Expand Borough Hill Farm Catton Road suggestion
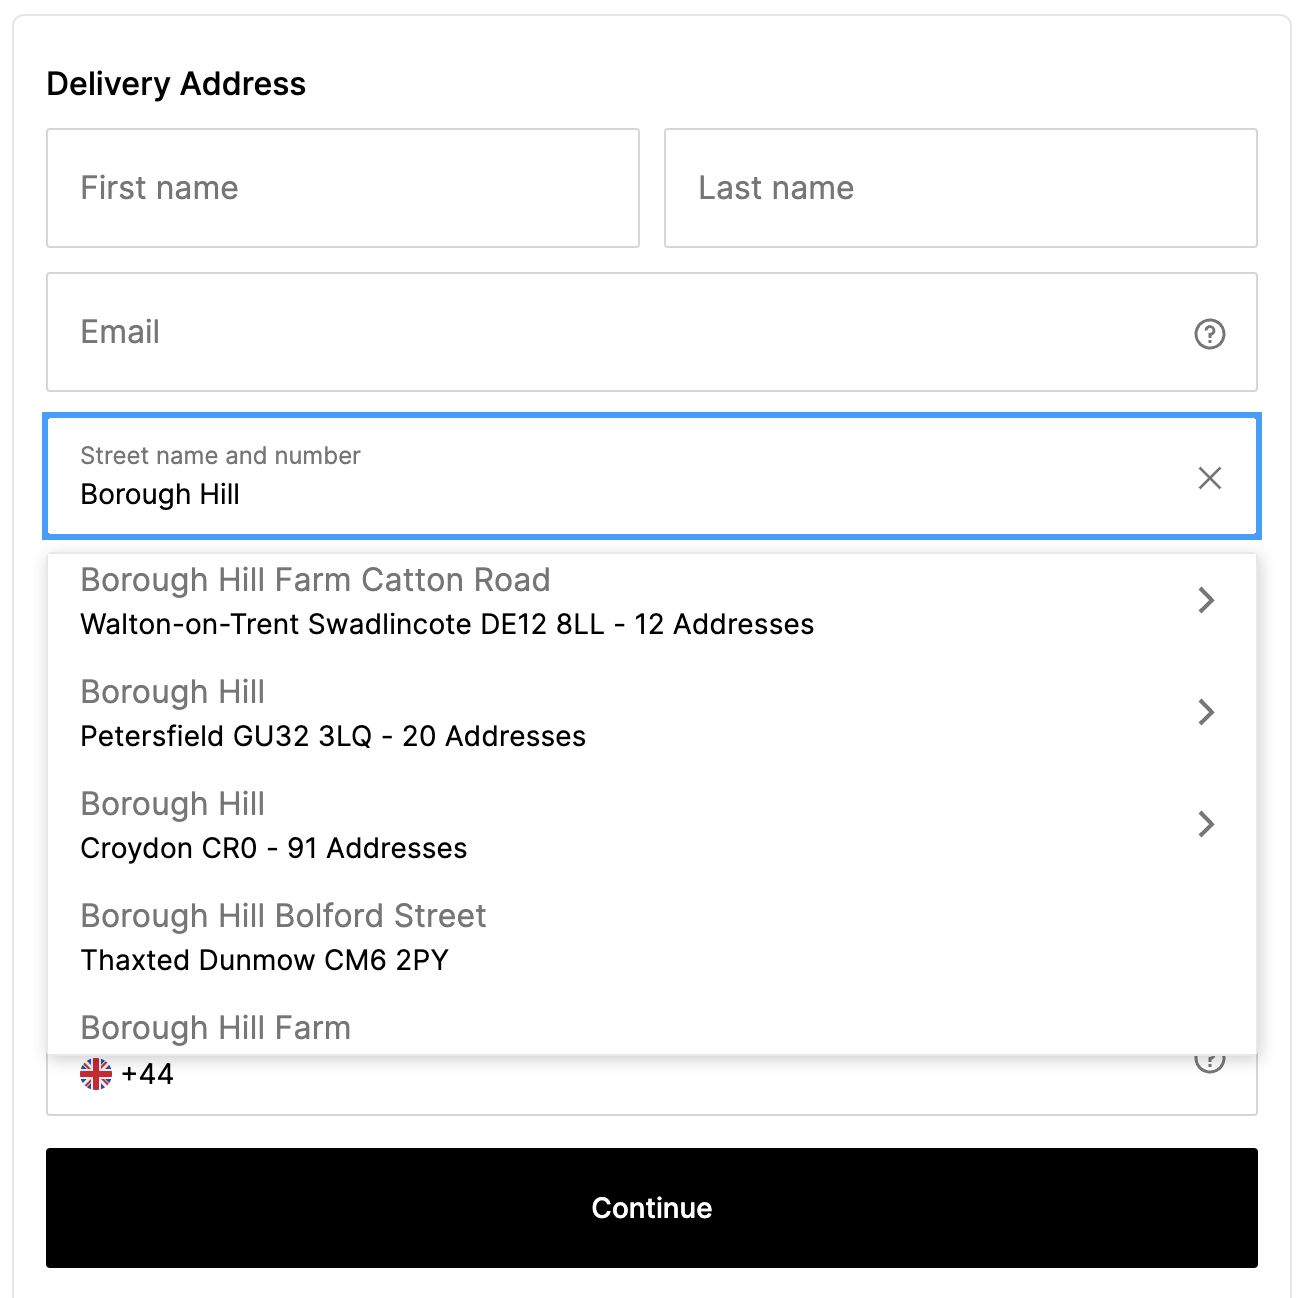 tap(1206, 600)
